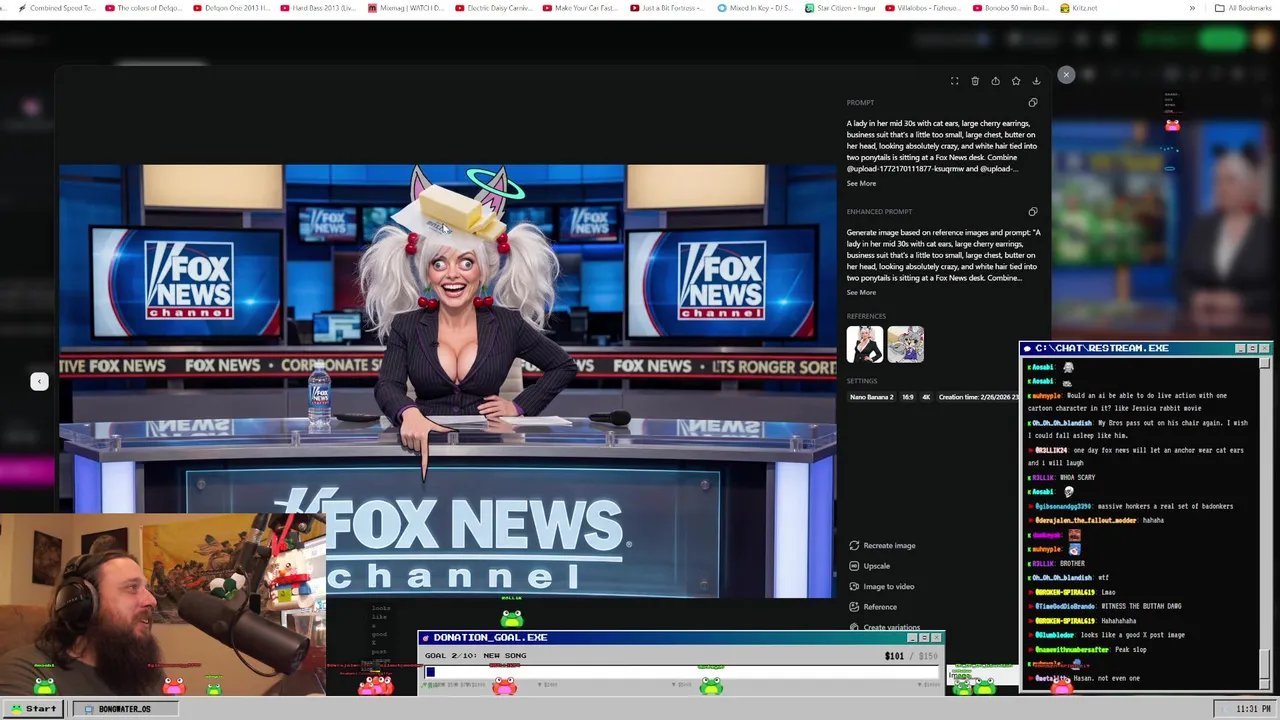Copy the PROMPT text with its copy icon

pyautogui.click(x=1033, y=102)
